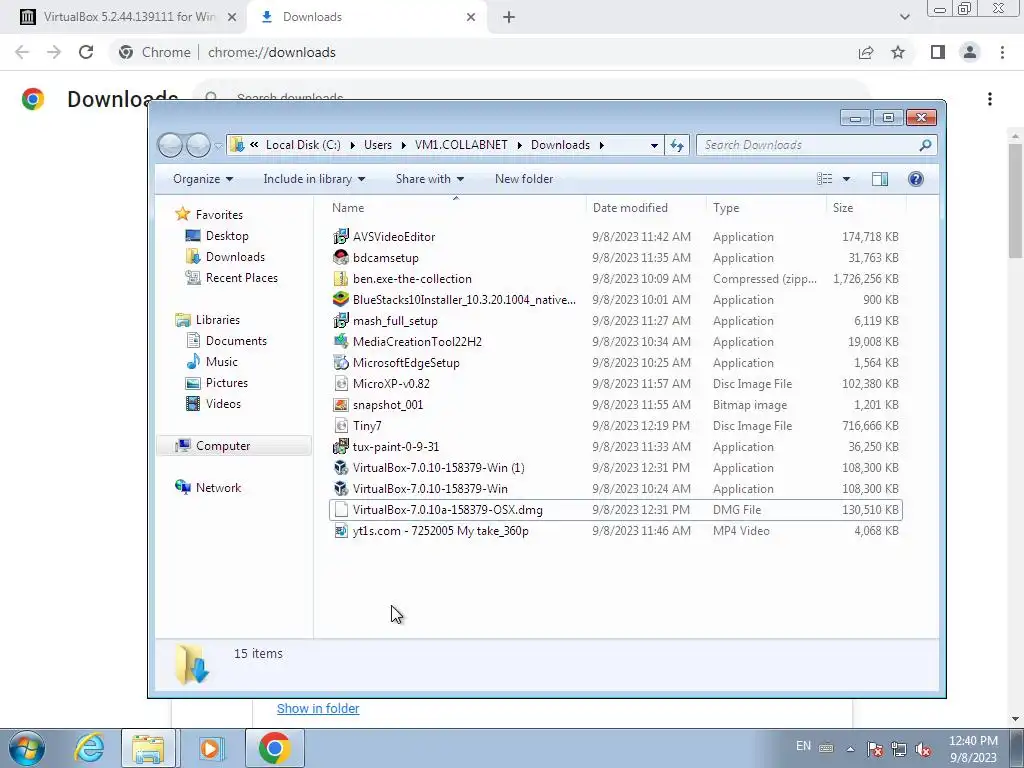Screen dimensions: 1024x768
Task: Select Downloads in the Favorites list
Action: (235, 257)
